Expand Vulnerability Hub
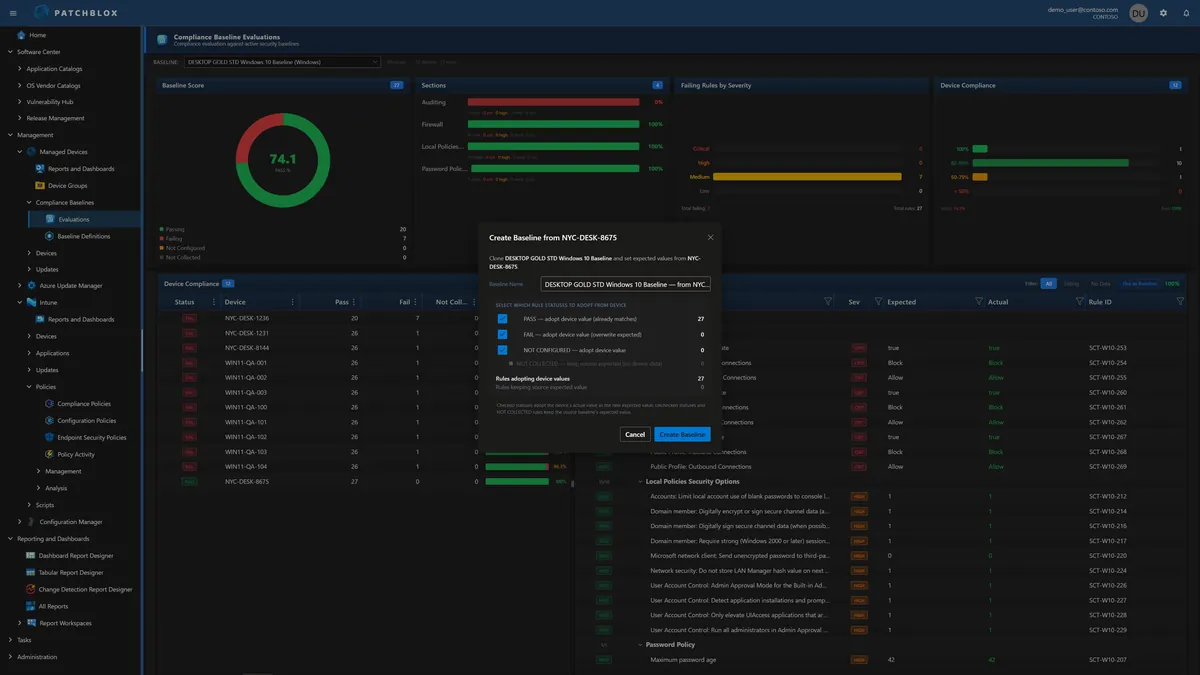This screenshot has height=675, width=1200. [20, 102]
